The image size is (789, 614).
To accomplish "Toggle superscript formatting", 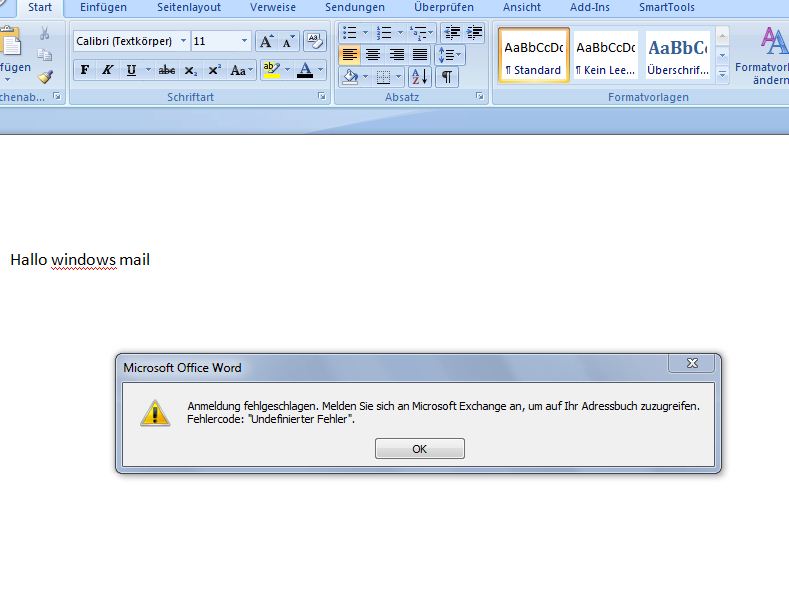I will tap(214, 70).
